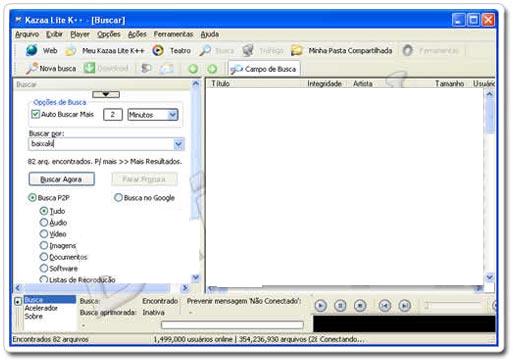This screenshot has width=513, height=361.
Task: Open the Web globe icon
Action: point(32,50)
